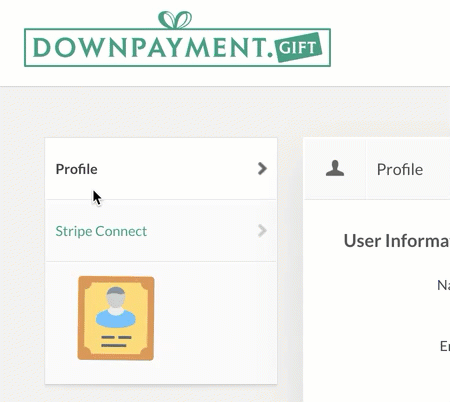Screen dimensions: 450x402
Task: Expand the chevron arrow beside Stripe Connect
Action: pyautogui.click(x=262, y=231)
